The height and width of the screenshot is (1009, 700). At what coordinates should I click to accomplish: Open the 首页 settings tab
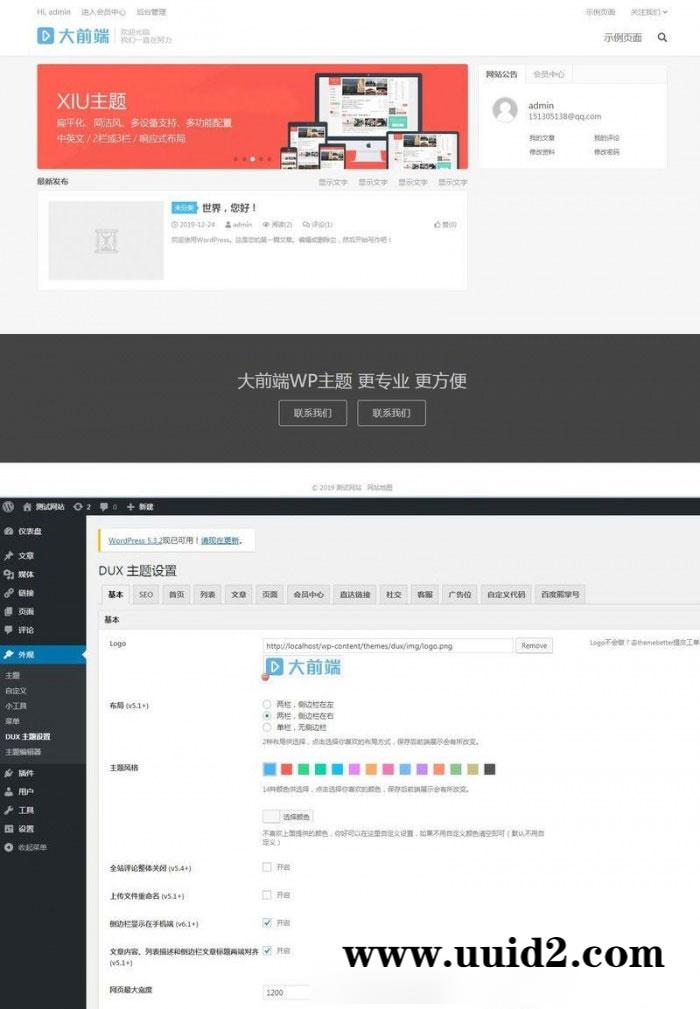(176, 595)
